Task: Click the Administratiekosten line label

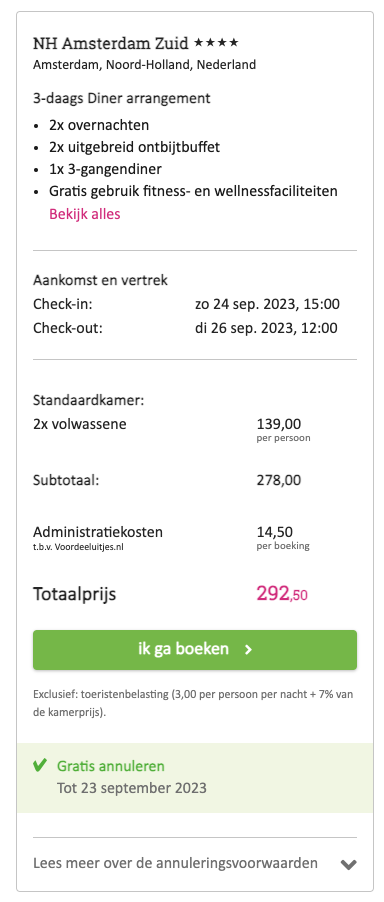Action: pyautogui.click(x=98, y=532)
